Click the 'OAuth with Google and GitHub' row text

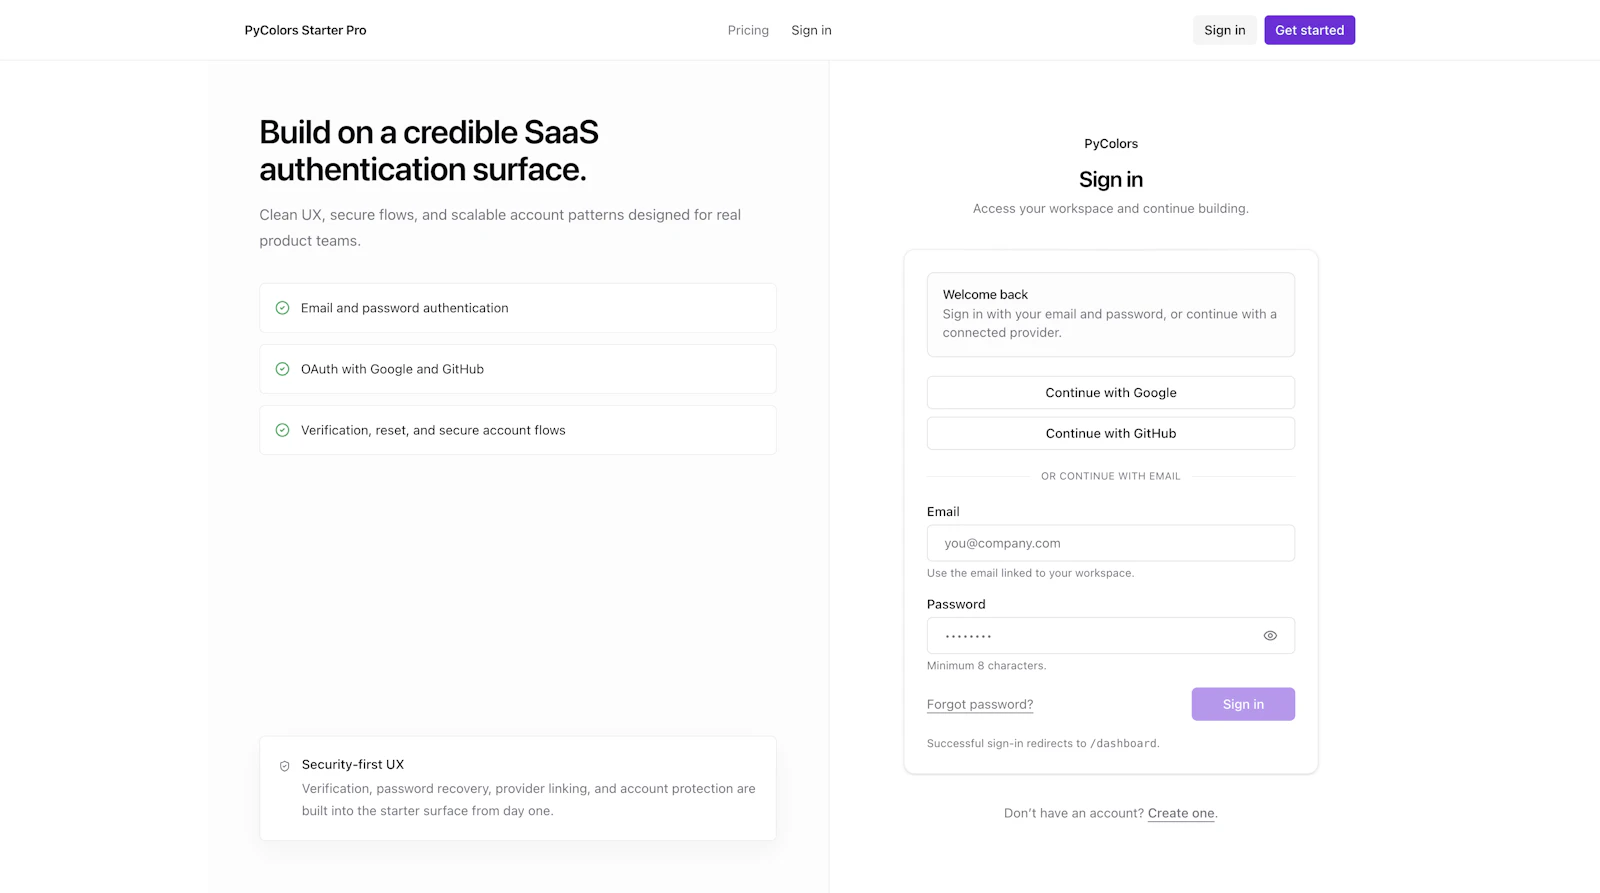pos(392,369)
